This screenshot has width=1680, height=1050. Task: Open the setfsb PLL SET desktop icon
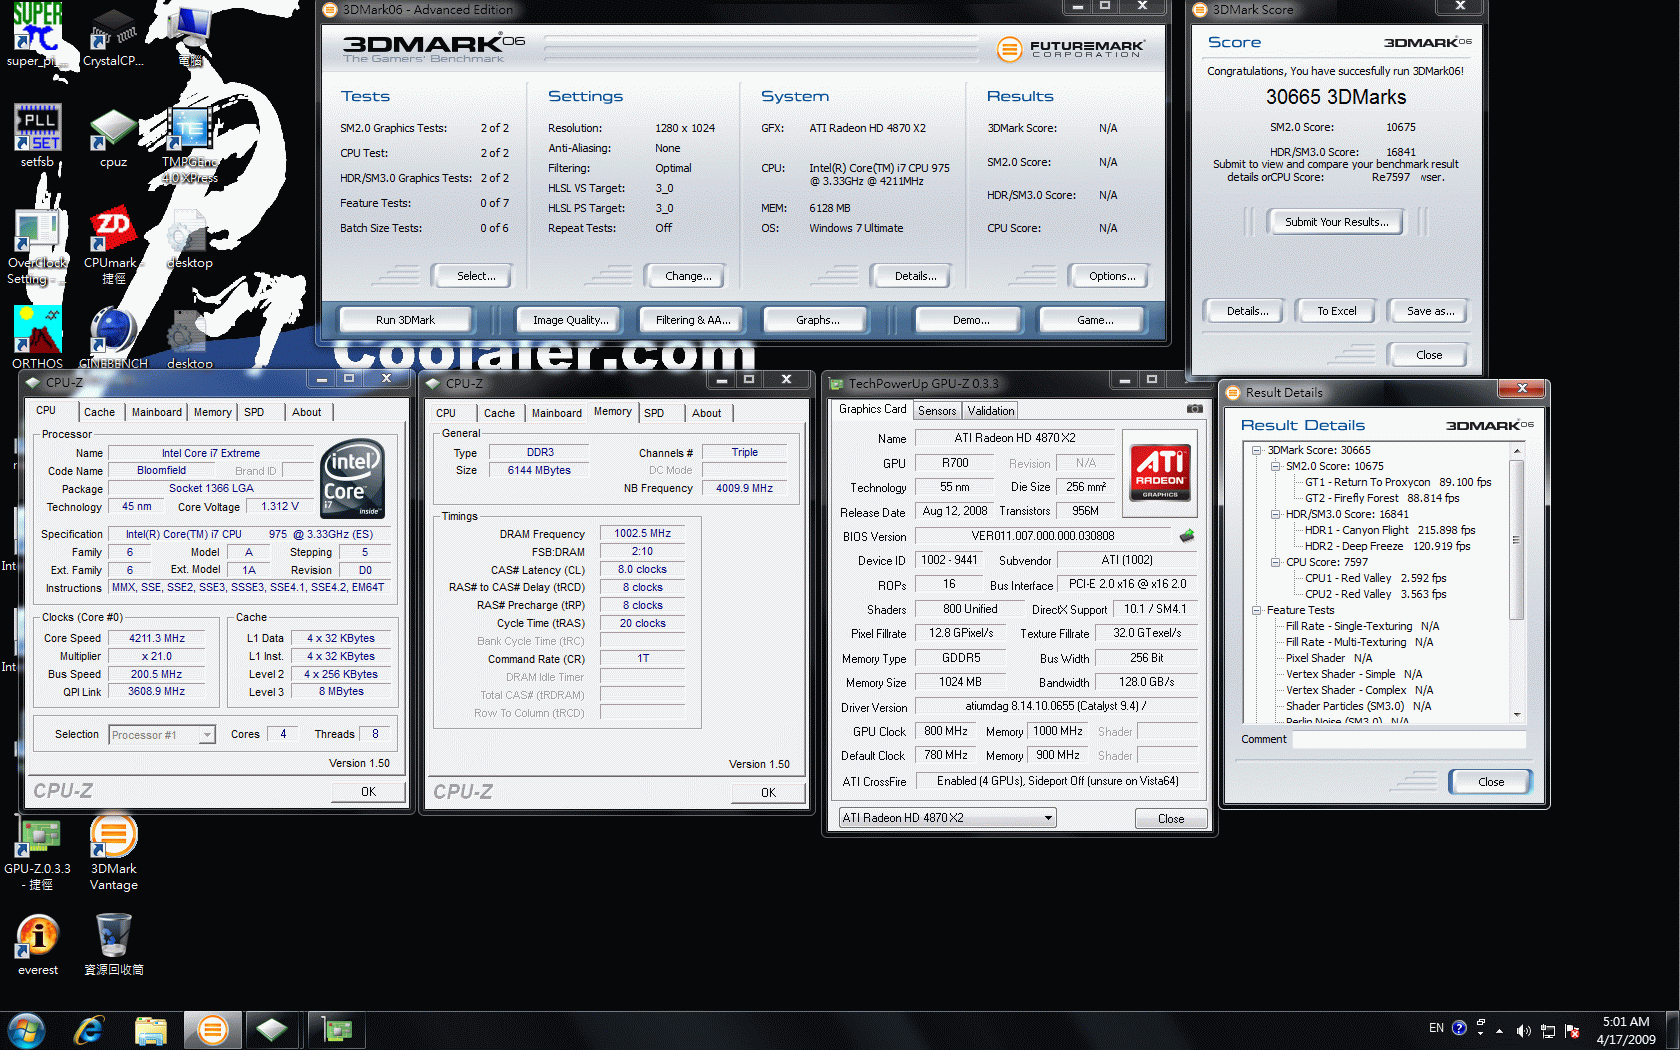(x=37, y=135)
